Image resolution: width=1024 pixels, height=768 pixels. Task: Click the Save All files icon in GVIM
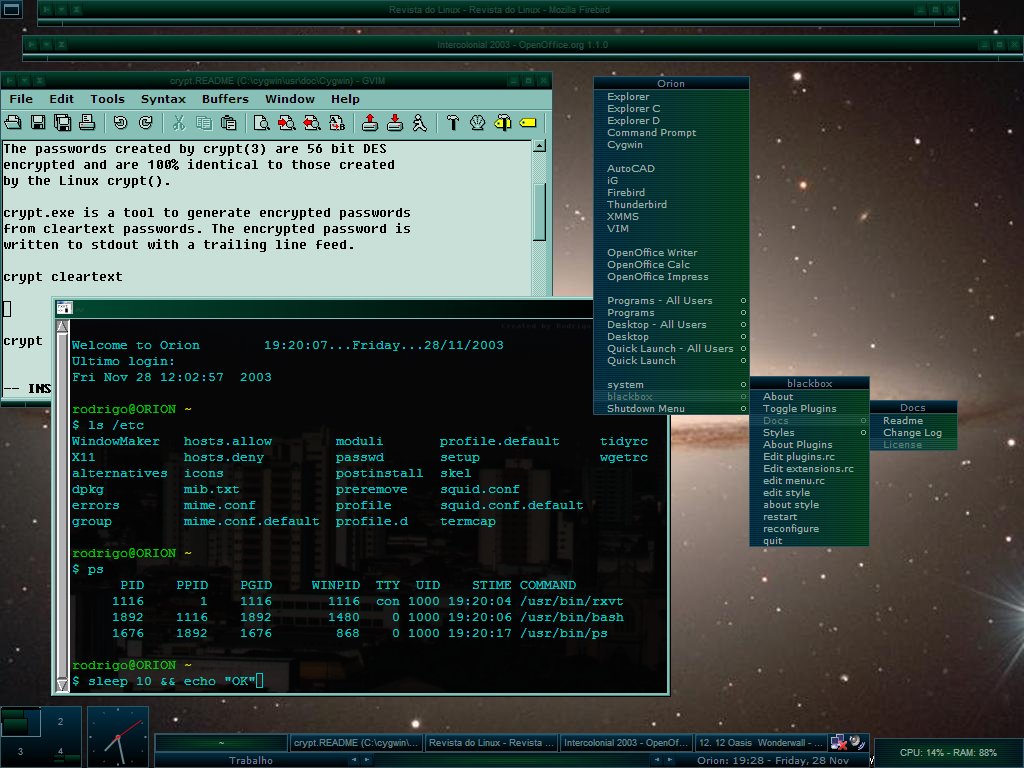tap(63, 123)
